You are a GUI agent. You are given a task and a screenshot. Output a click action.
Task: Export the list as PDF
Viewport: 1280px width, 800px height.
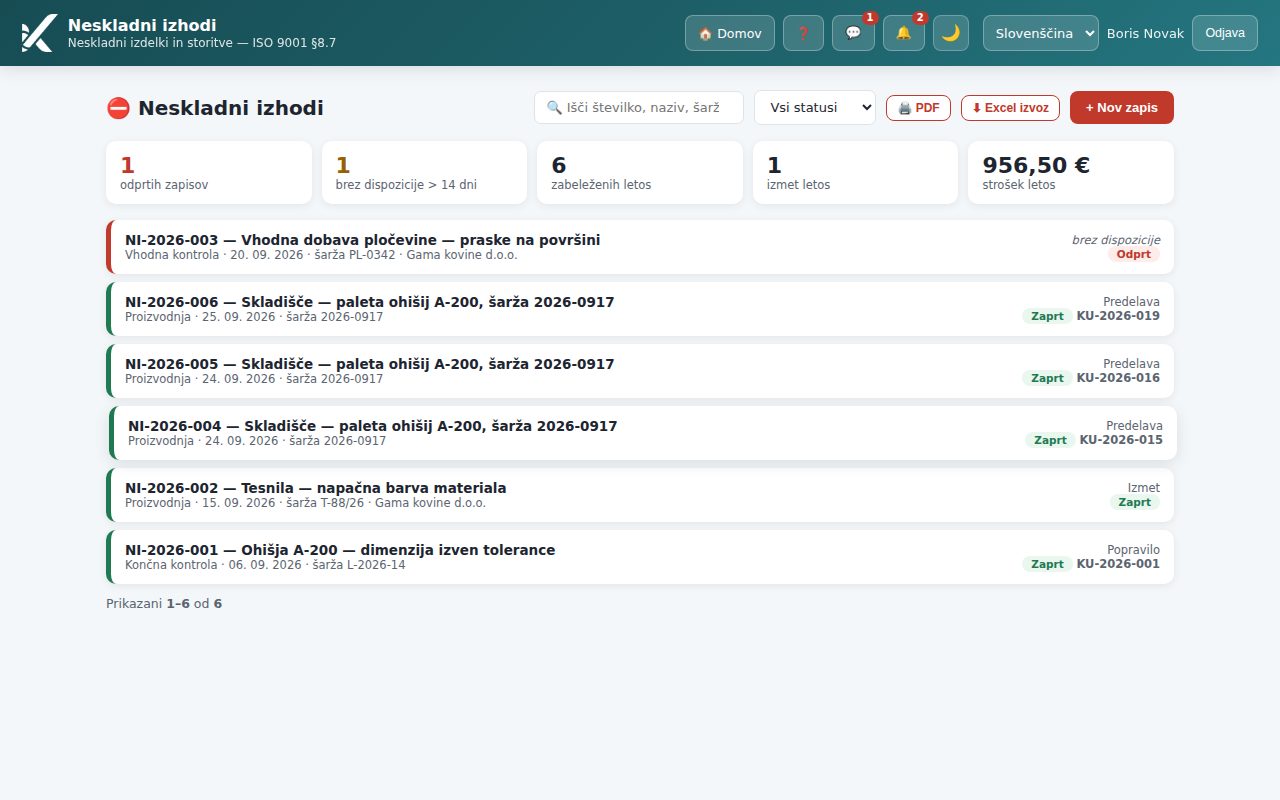coord(918,108)
